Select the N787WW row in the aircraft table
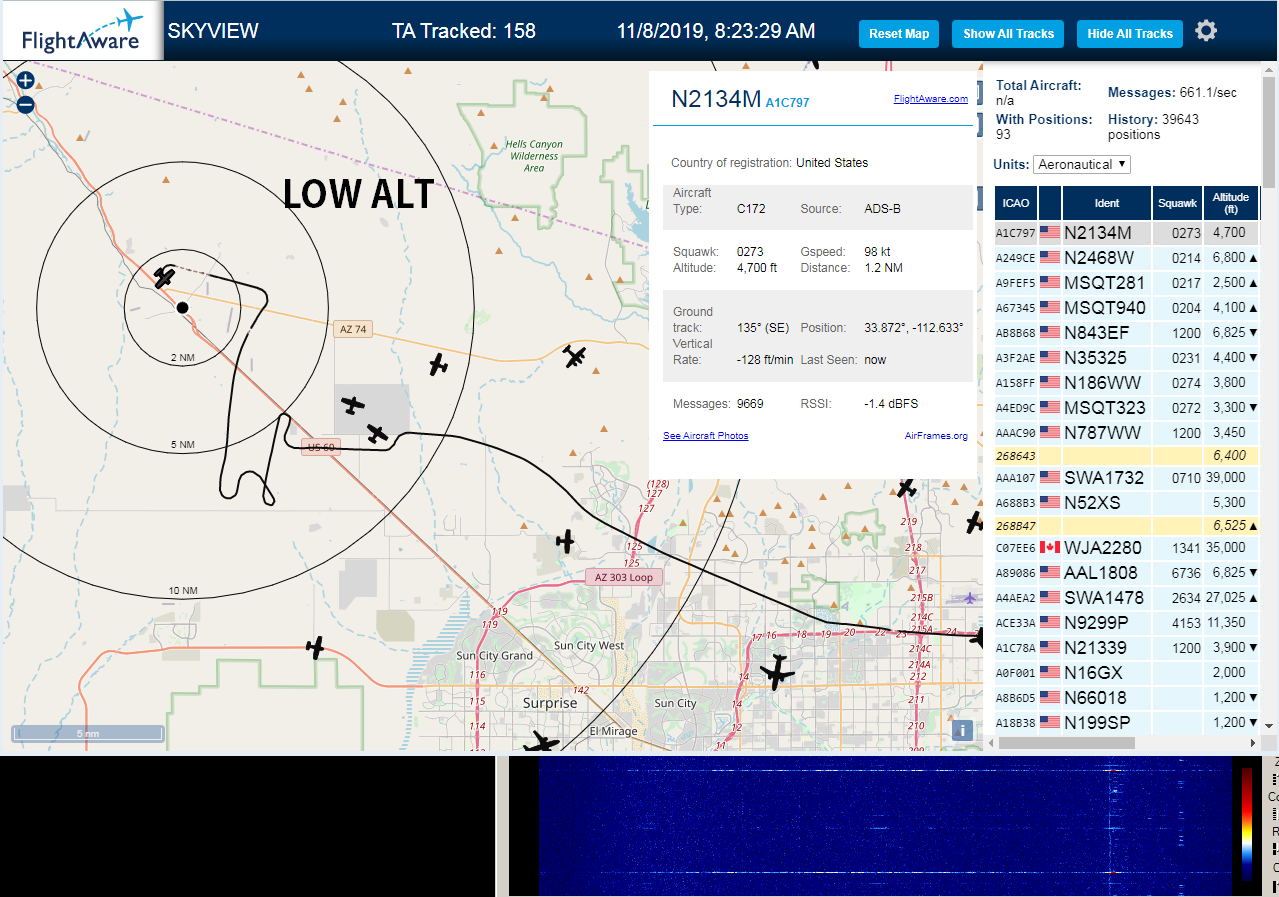The image size is (1279, 897). pos(1127,433)
